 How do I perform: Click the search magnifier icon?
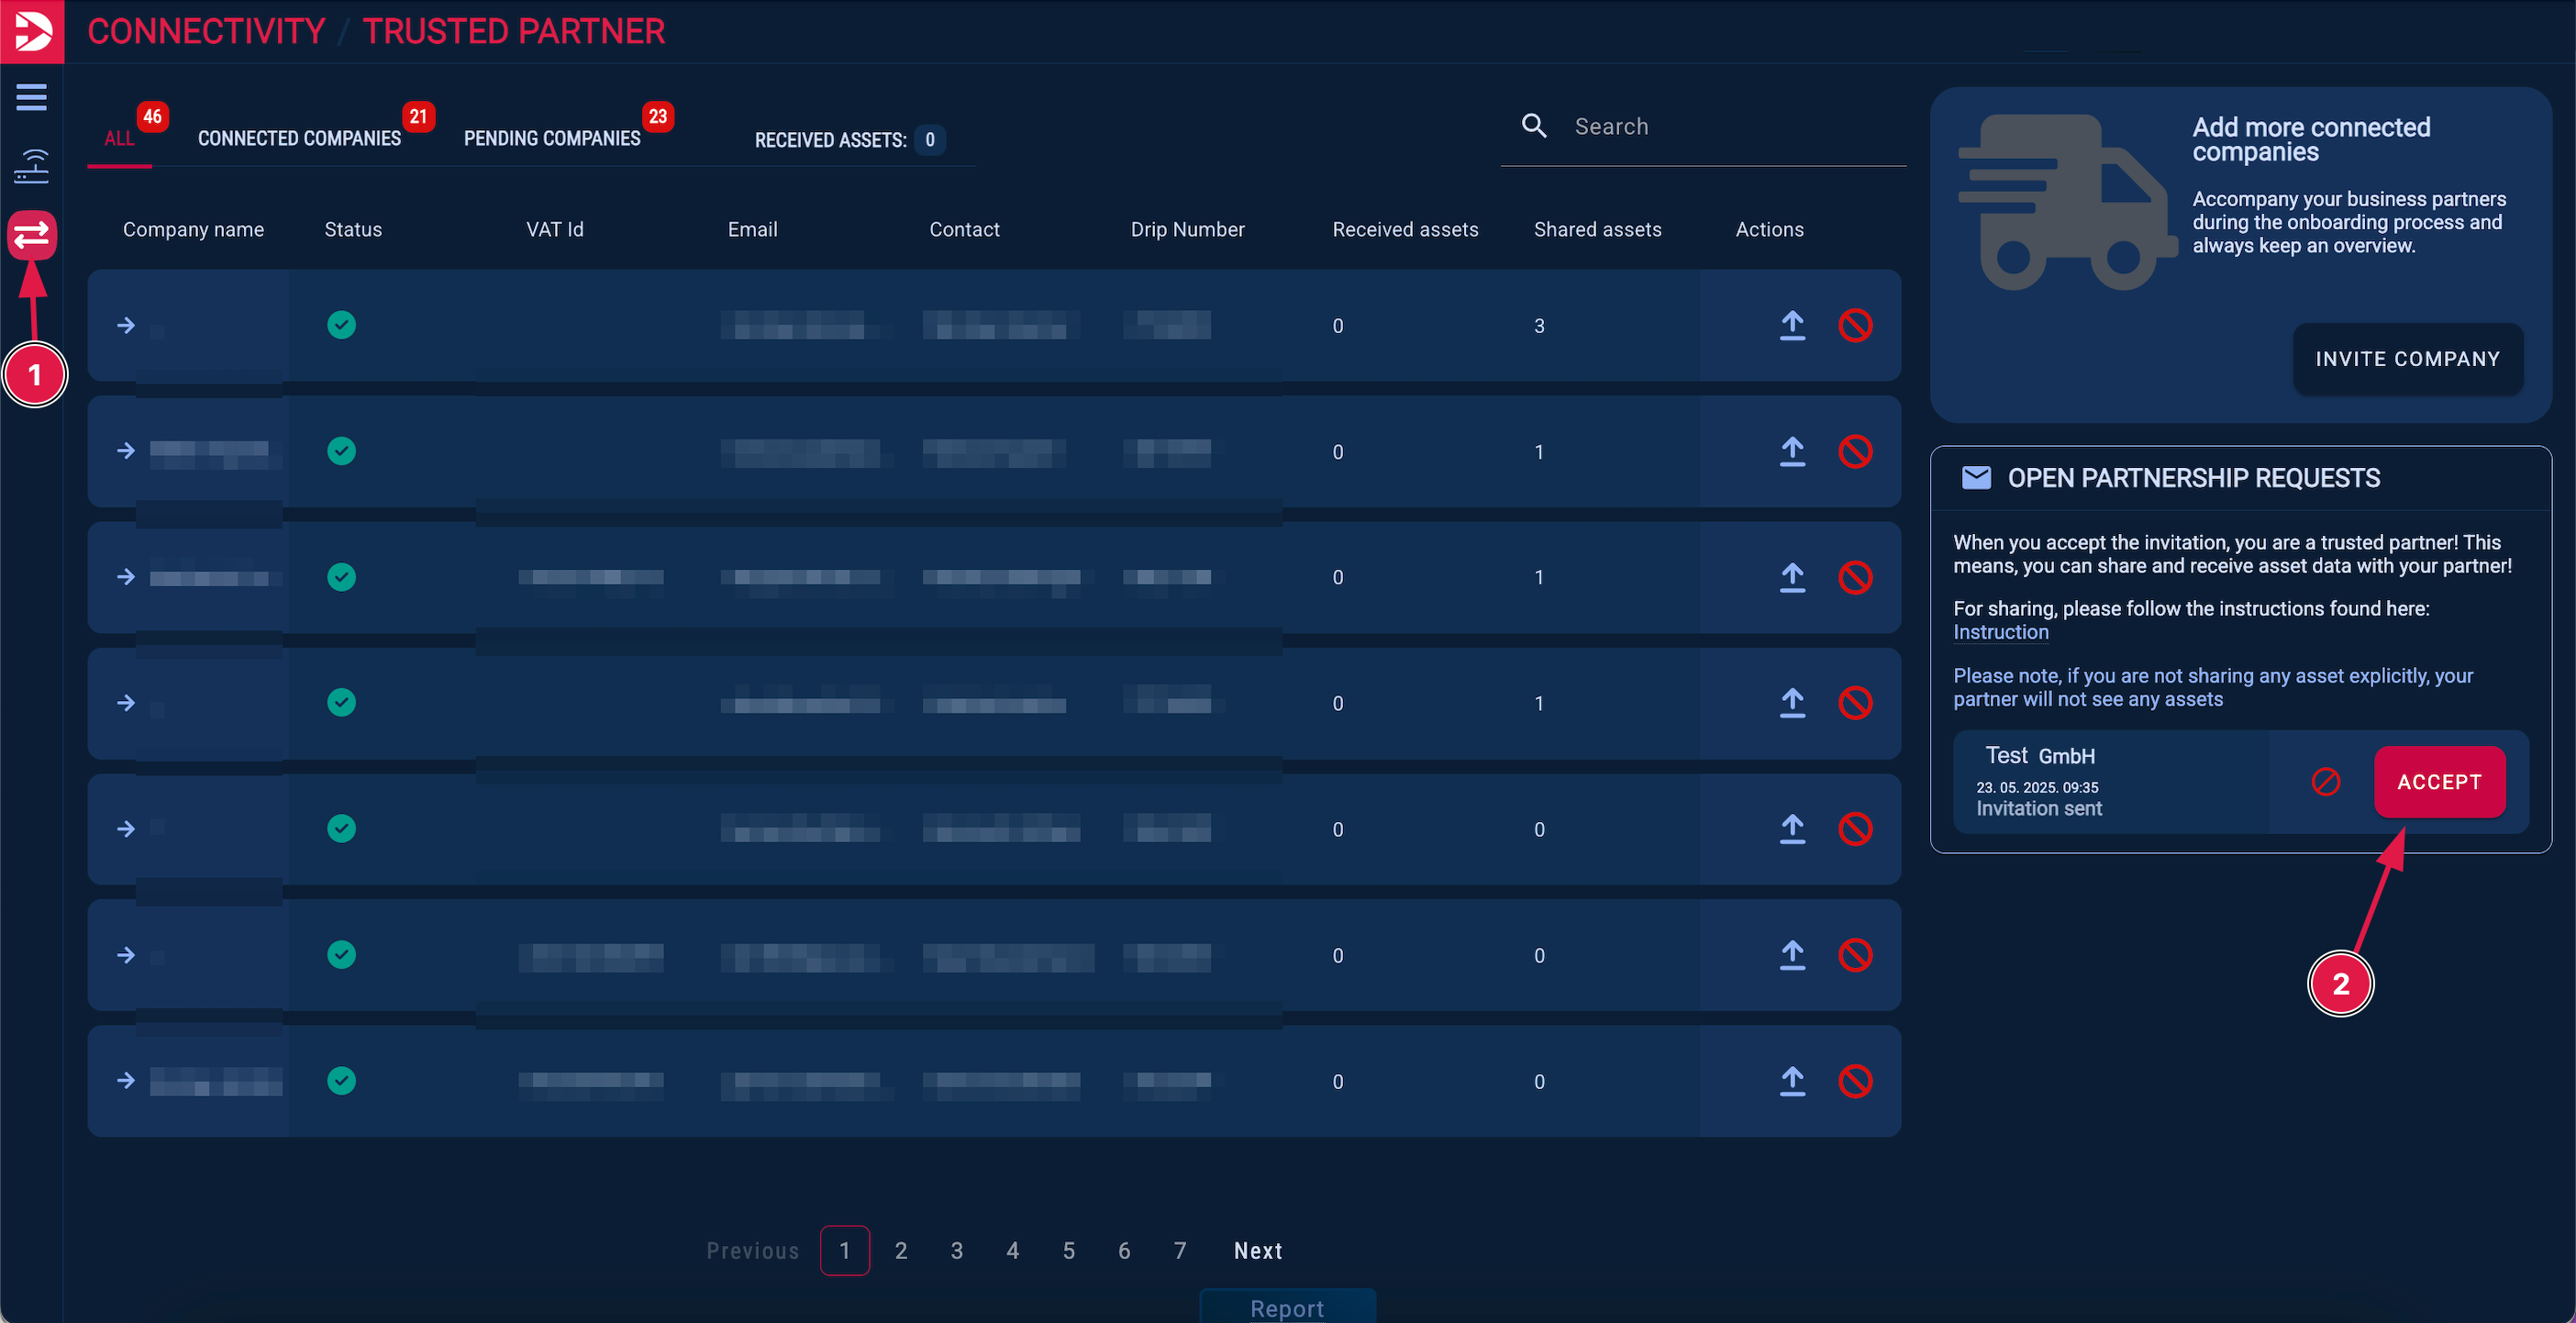[1533, 126]
